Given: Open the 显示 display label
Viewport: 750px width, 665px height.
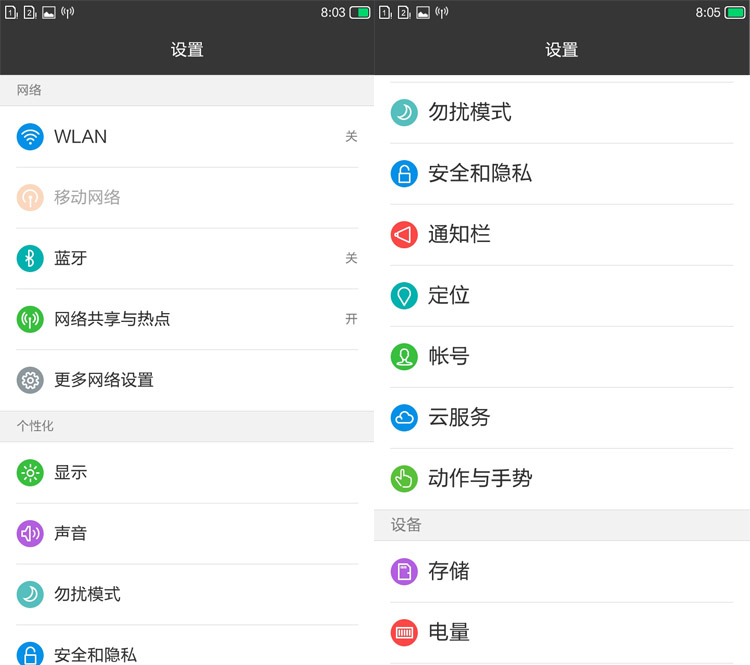Looking at the screenshot, I should (x=70, y=473).
